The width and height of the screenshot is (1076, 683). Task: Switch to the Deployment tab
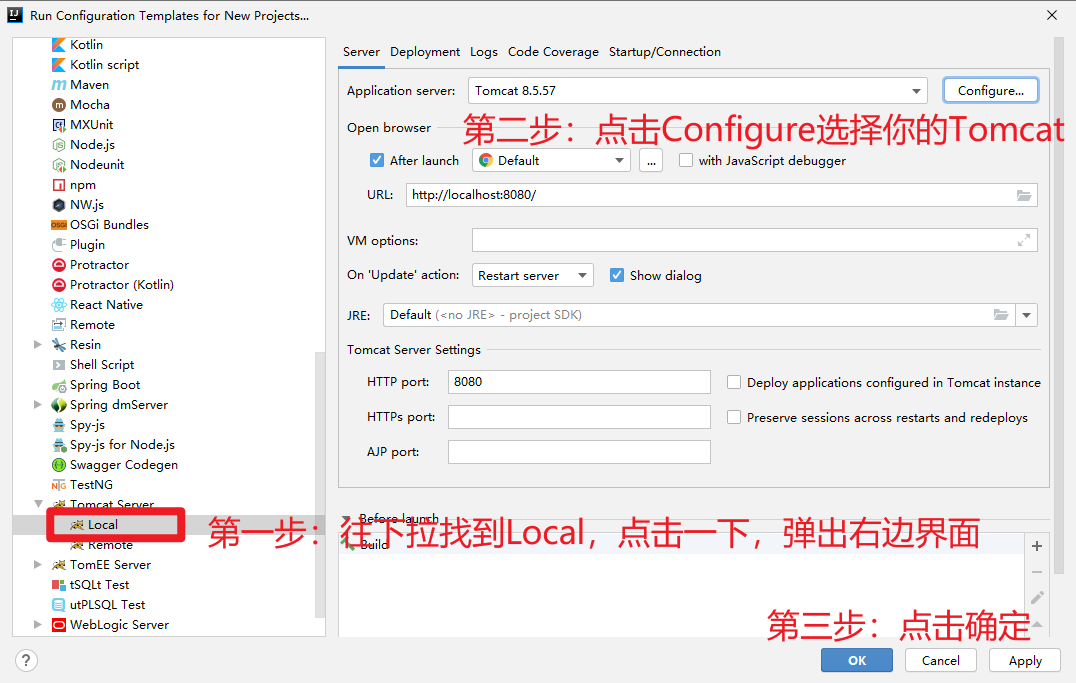pos(425,51)
